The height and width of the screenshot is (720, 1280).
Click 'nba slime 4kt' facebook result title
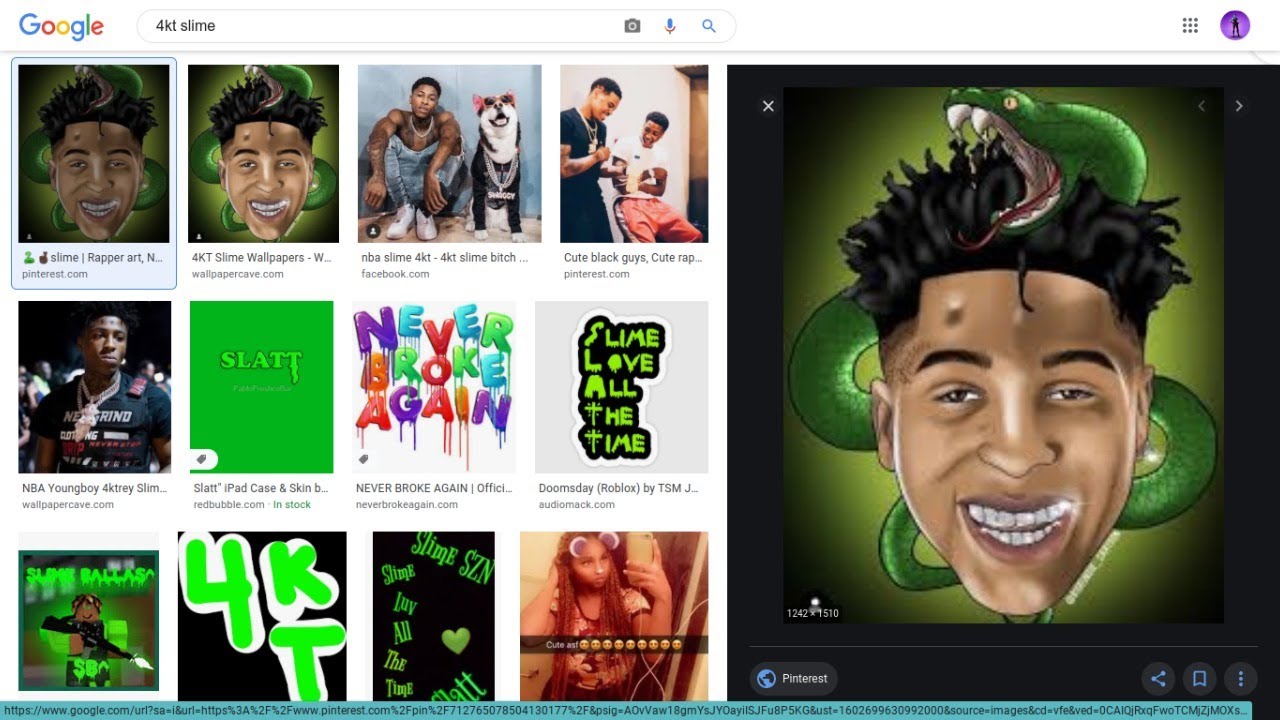(x=445, y=258)
